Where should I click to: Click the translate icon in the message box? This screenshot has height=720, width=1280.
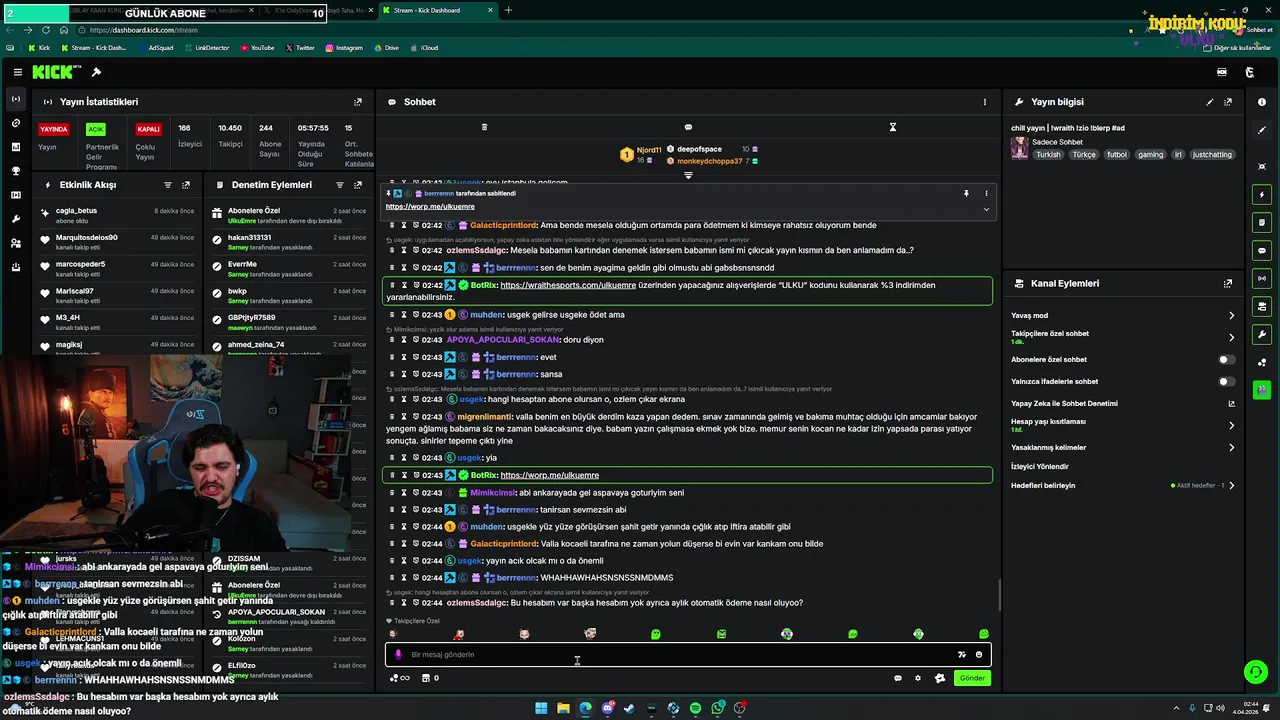click(962, 655)
